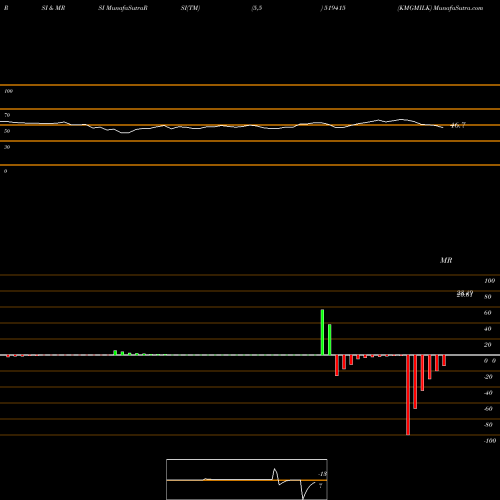Click the MR axis label 80
This screenshot has height=500, width=500.
tap(488, 297)
